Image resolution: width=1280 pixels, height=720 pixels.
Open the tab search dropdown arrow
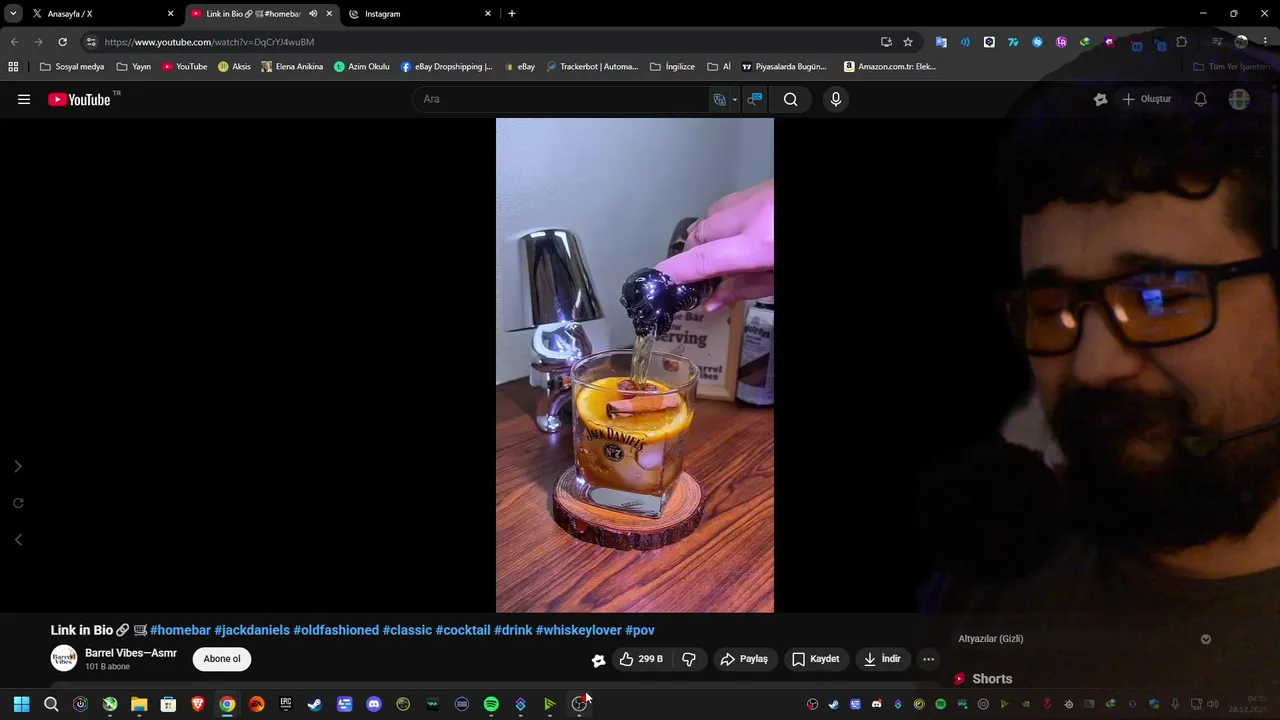coord(13,14)
